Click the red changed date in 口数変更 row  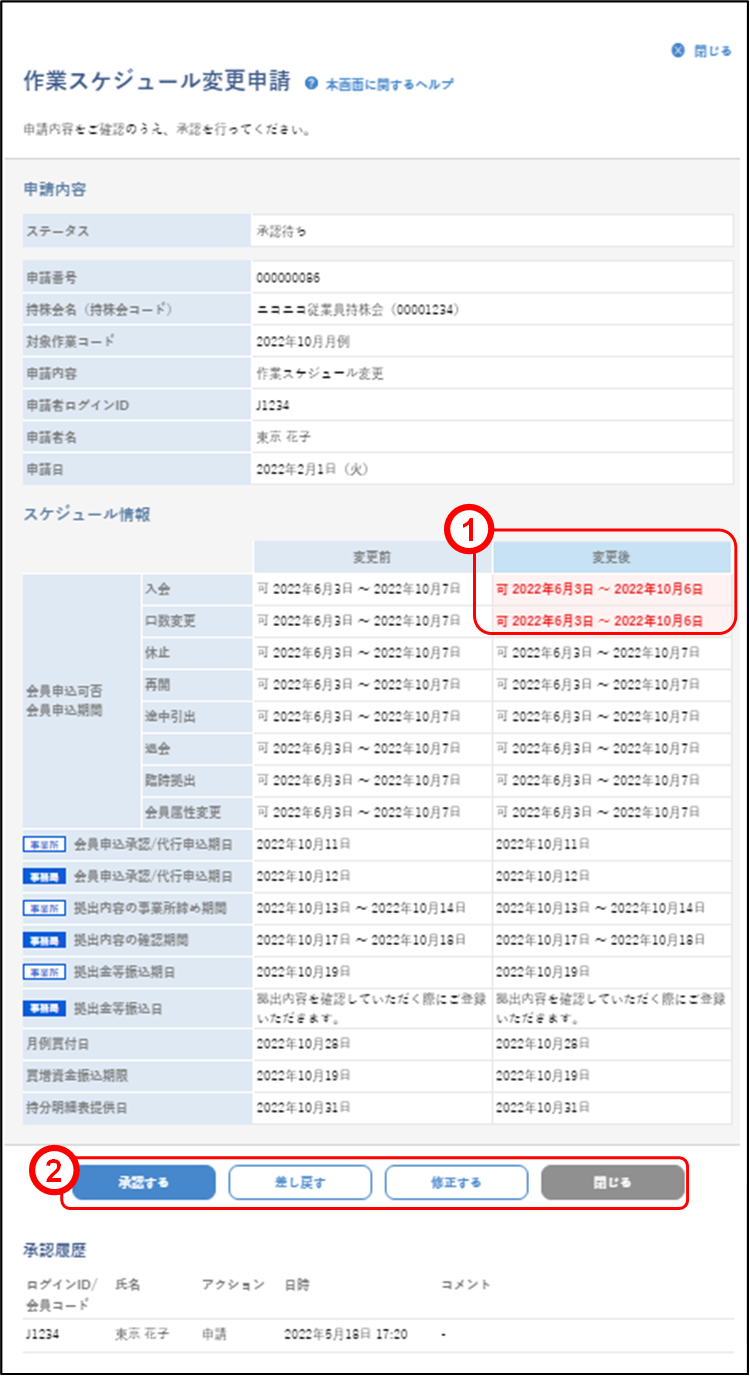coord(599,621)
